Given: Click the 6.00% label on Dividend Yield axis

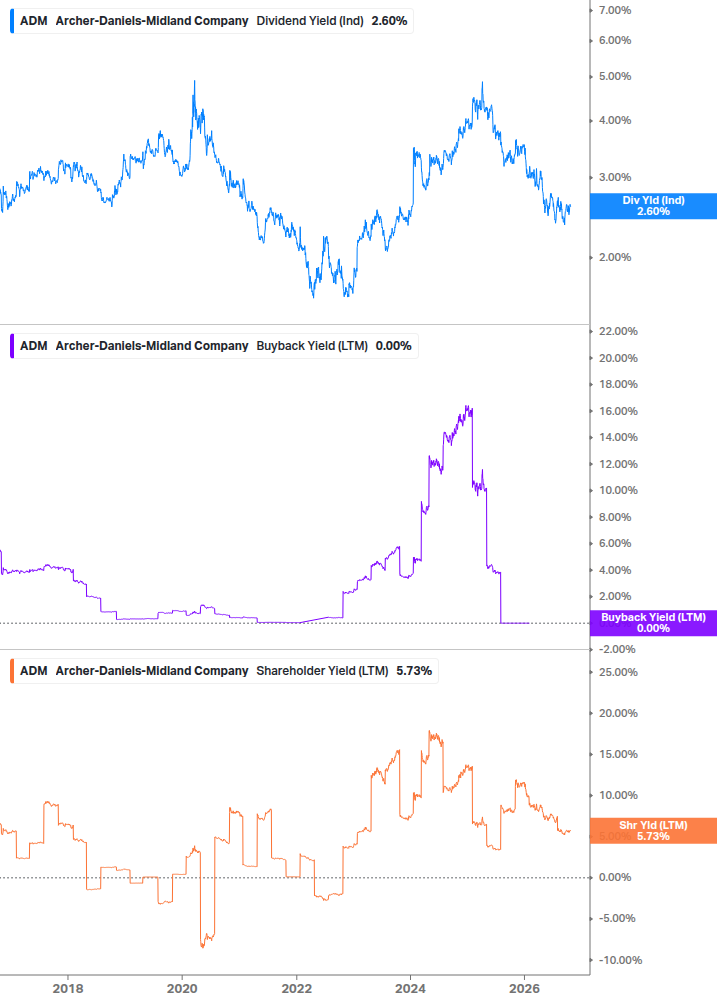Looking at the screenshot, I should 615,40.
